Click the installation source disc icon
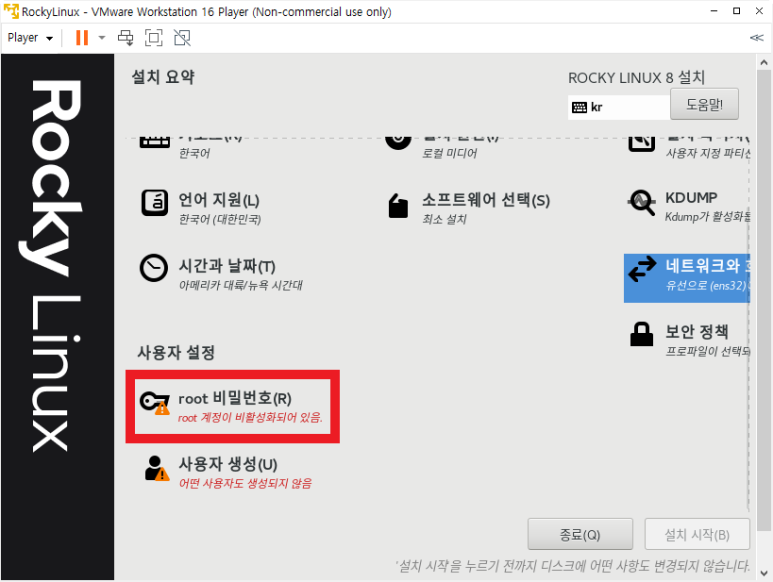The height and width of the screenshot is (582, 773). point(398,141)
